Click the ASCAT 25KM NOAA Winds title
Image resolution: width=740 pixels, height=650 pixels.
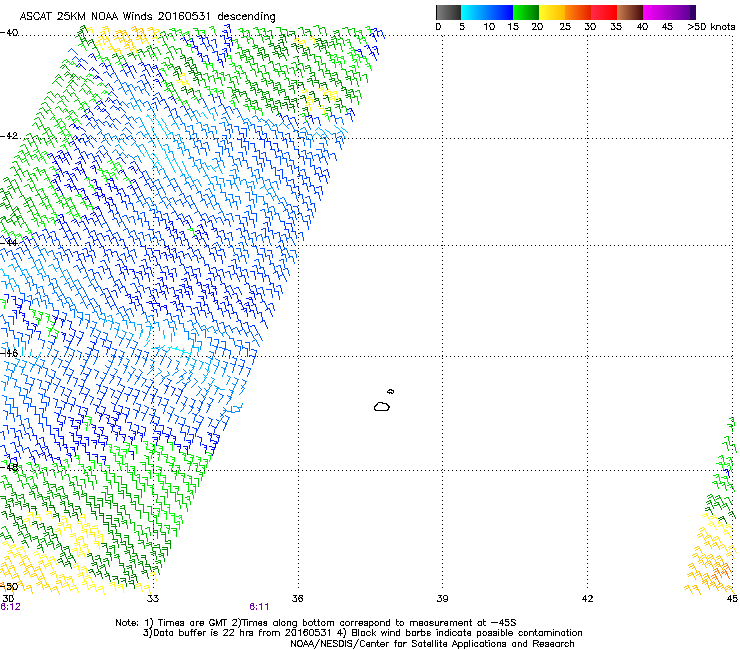coord(147,17)
